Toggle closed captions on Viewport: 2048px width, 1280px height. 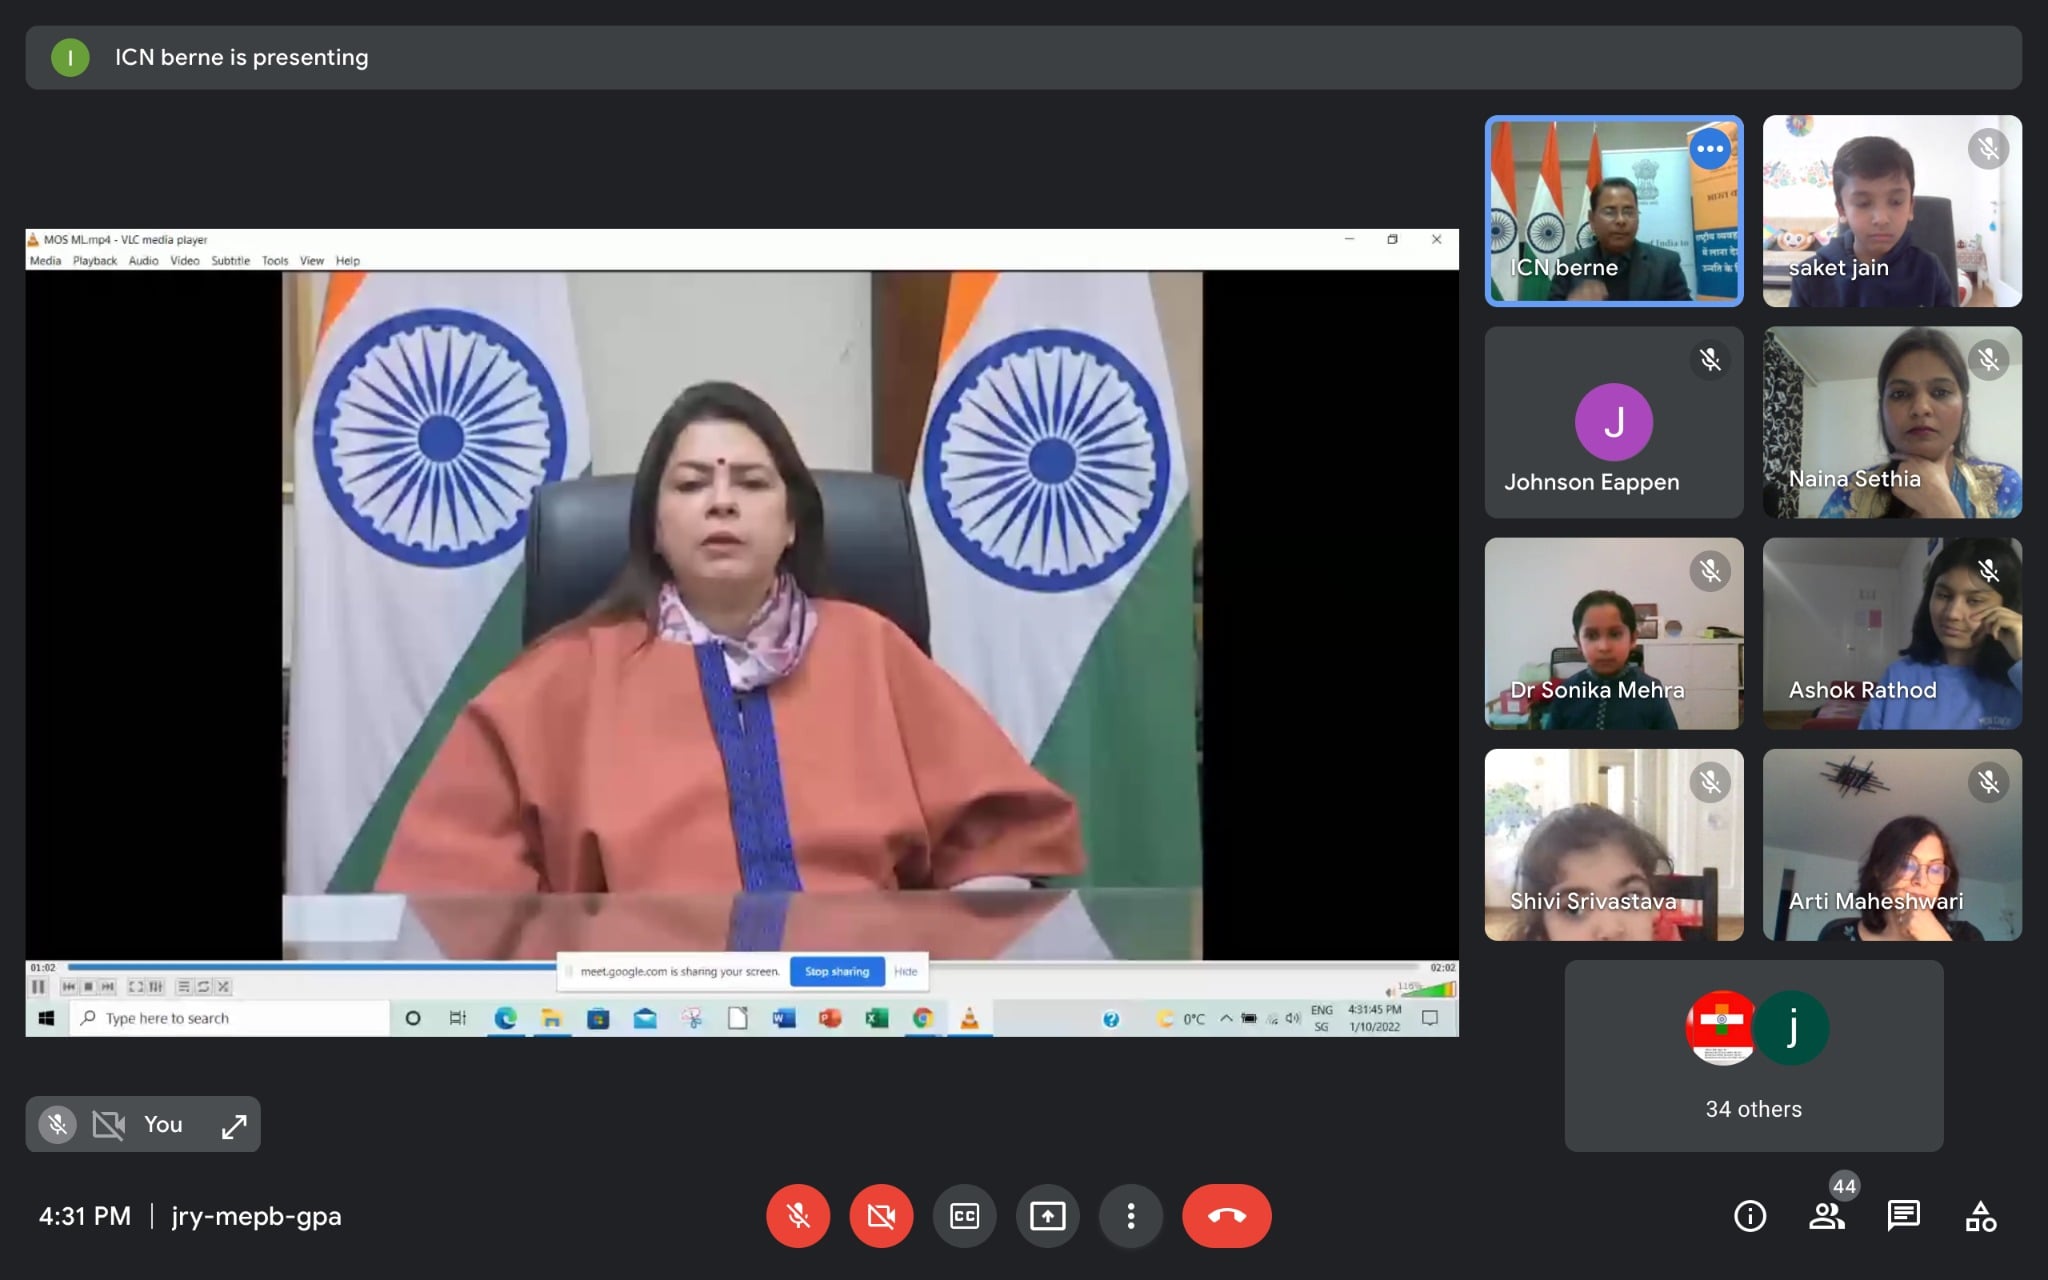coord(964,1216)
